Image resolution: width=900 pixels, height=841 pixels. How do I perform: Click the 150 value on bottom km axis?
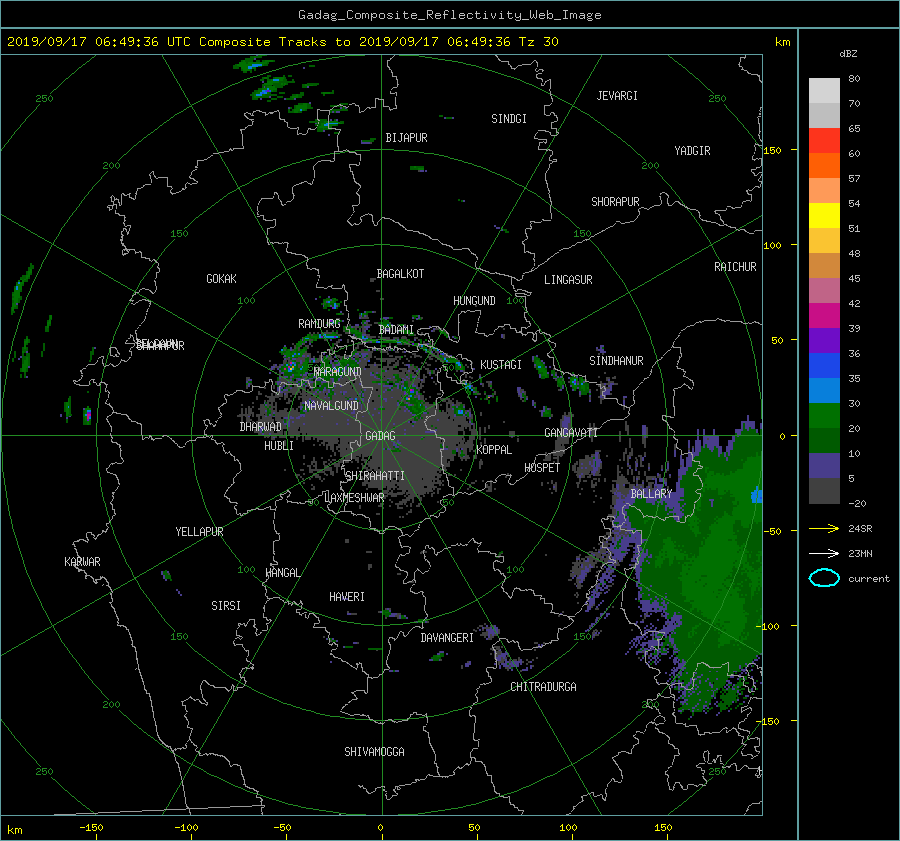[x=663, y=828]
